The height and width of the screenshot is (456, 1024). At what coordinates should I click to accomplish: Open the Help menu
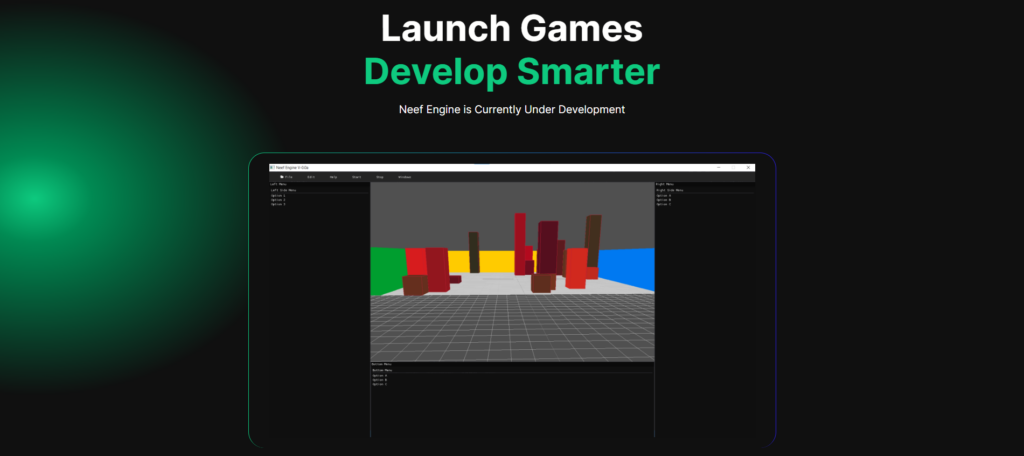(x=334, y=177)
